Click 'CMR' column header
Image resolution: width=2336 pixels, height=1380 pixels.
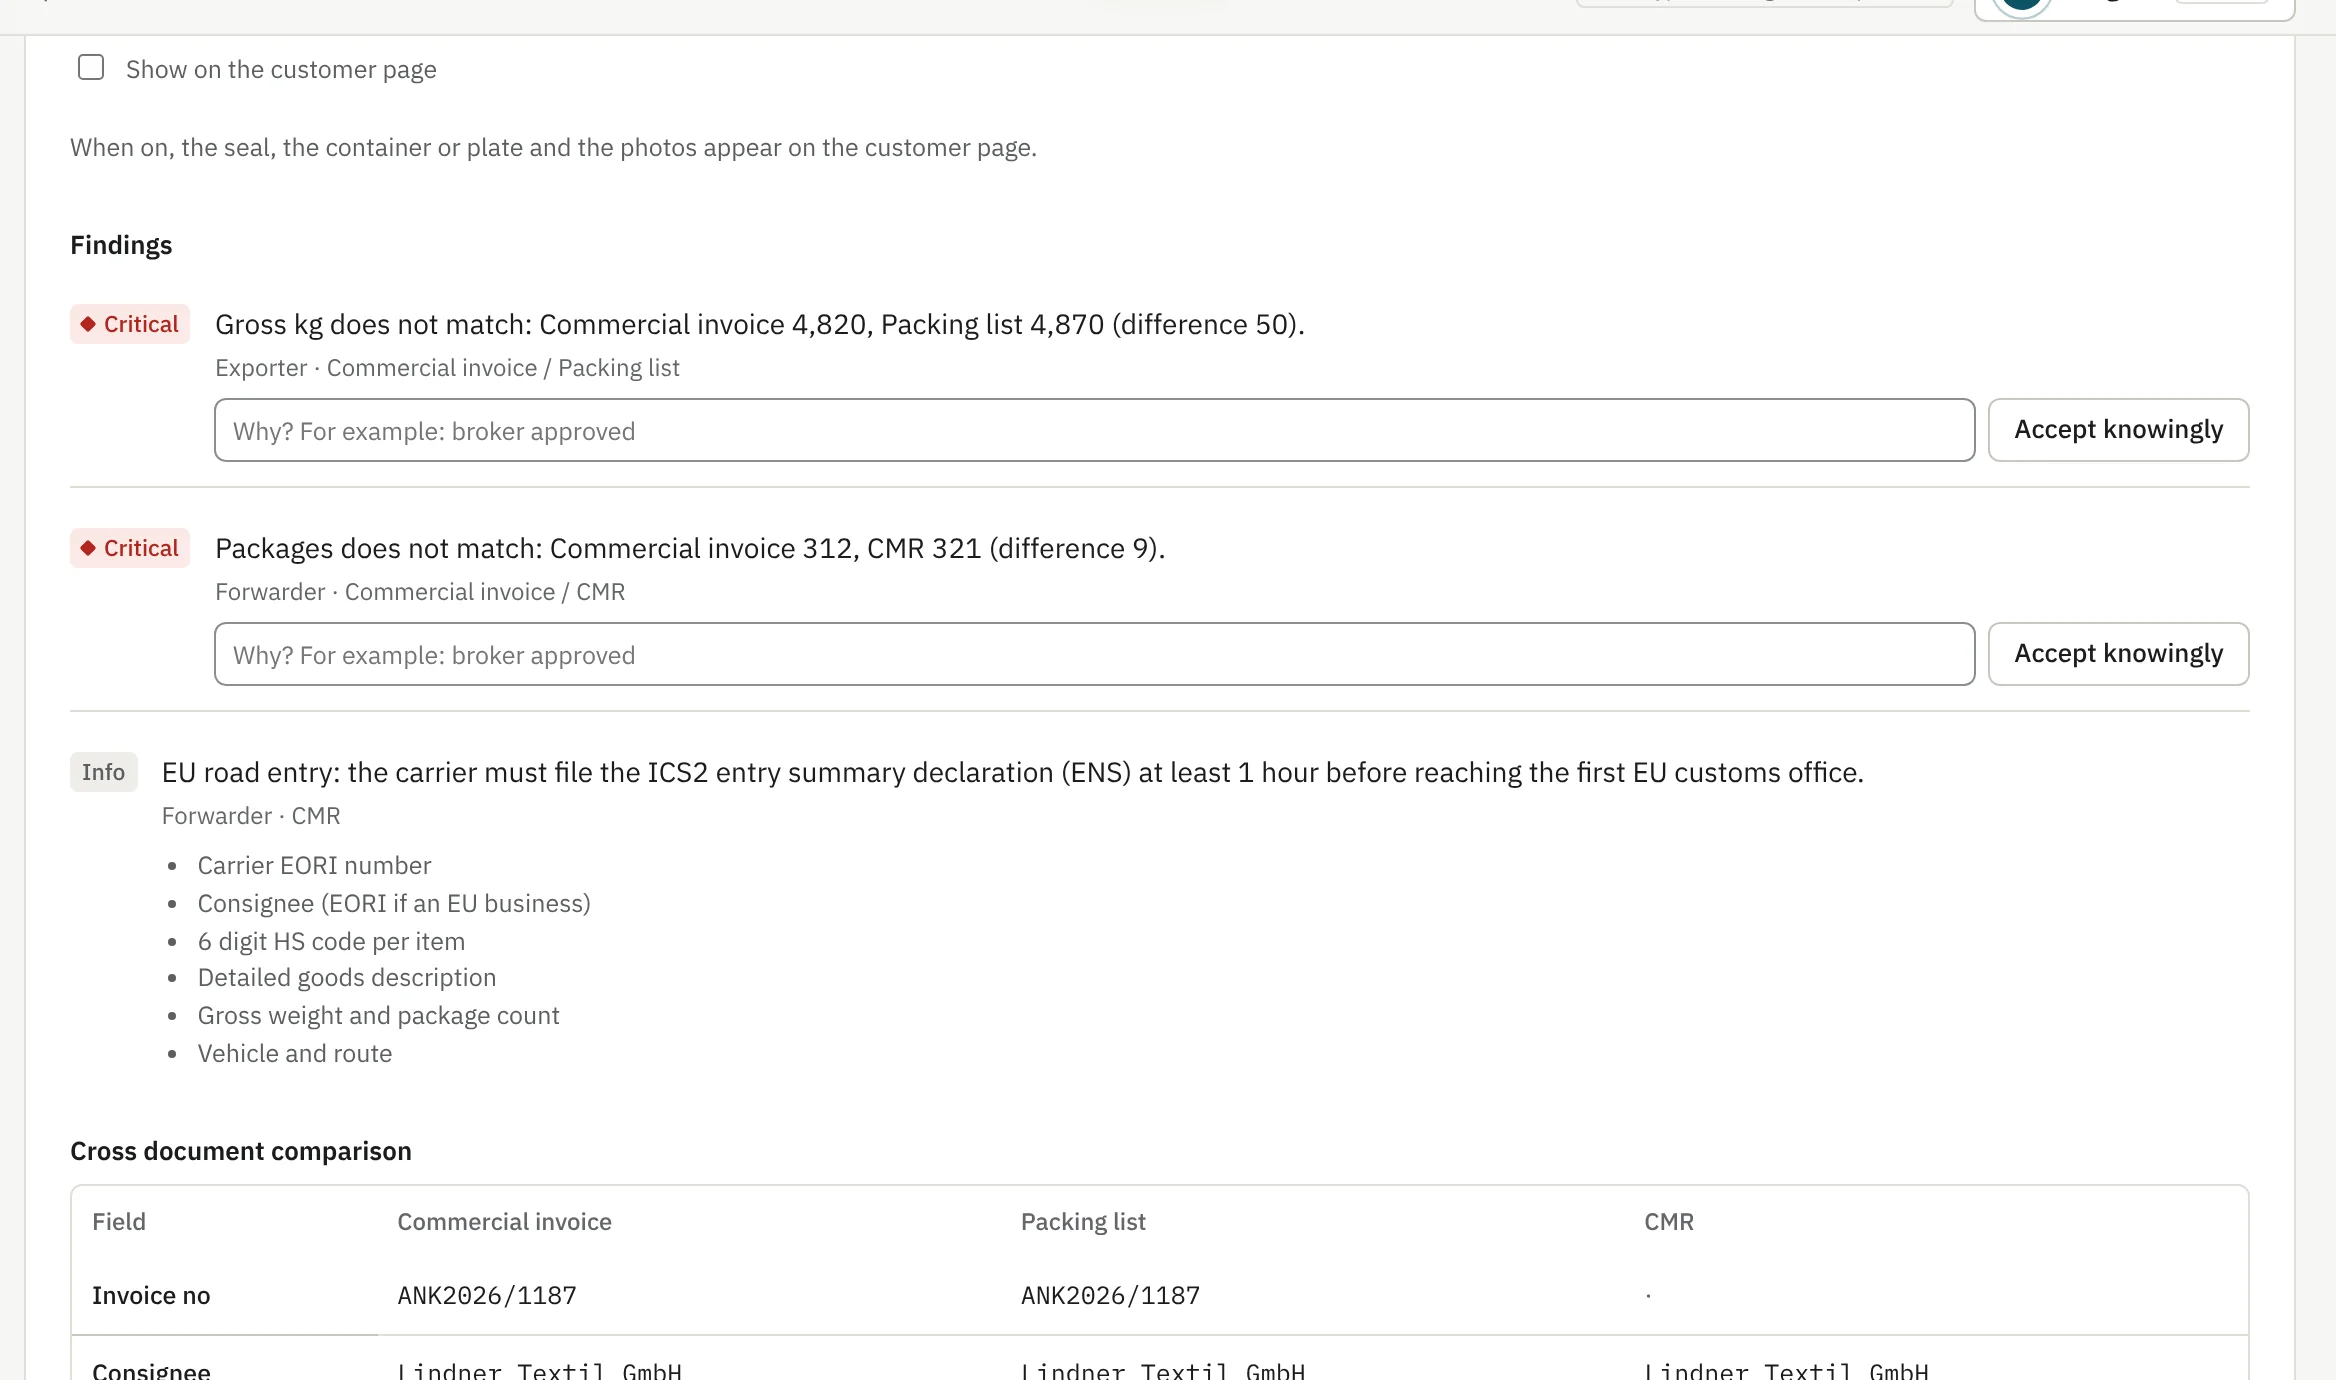click(x=1669, y=1222)
